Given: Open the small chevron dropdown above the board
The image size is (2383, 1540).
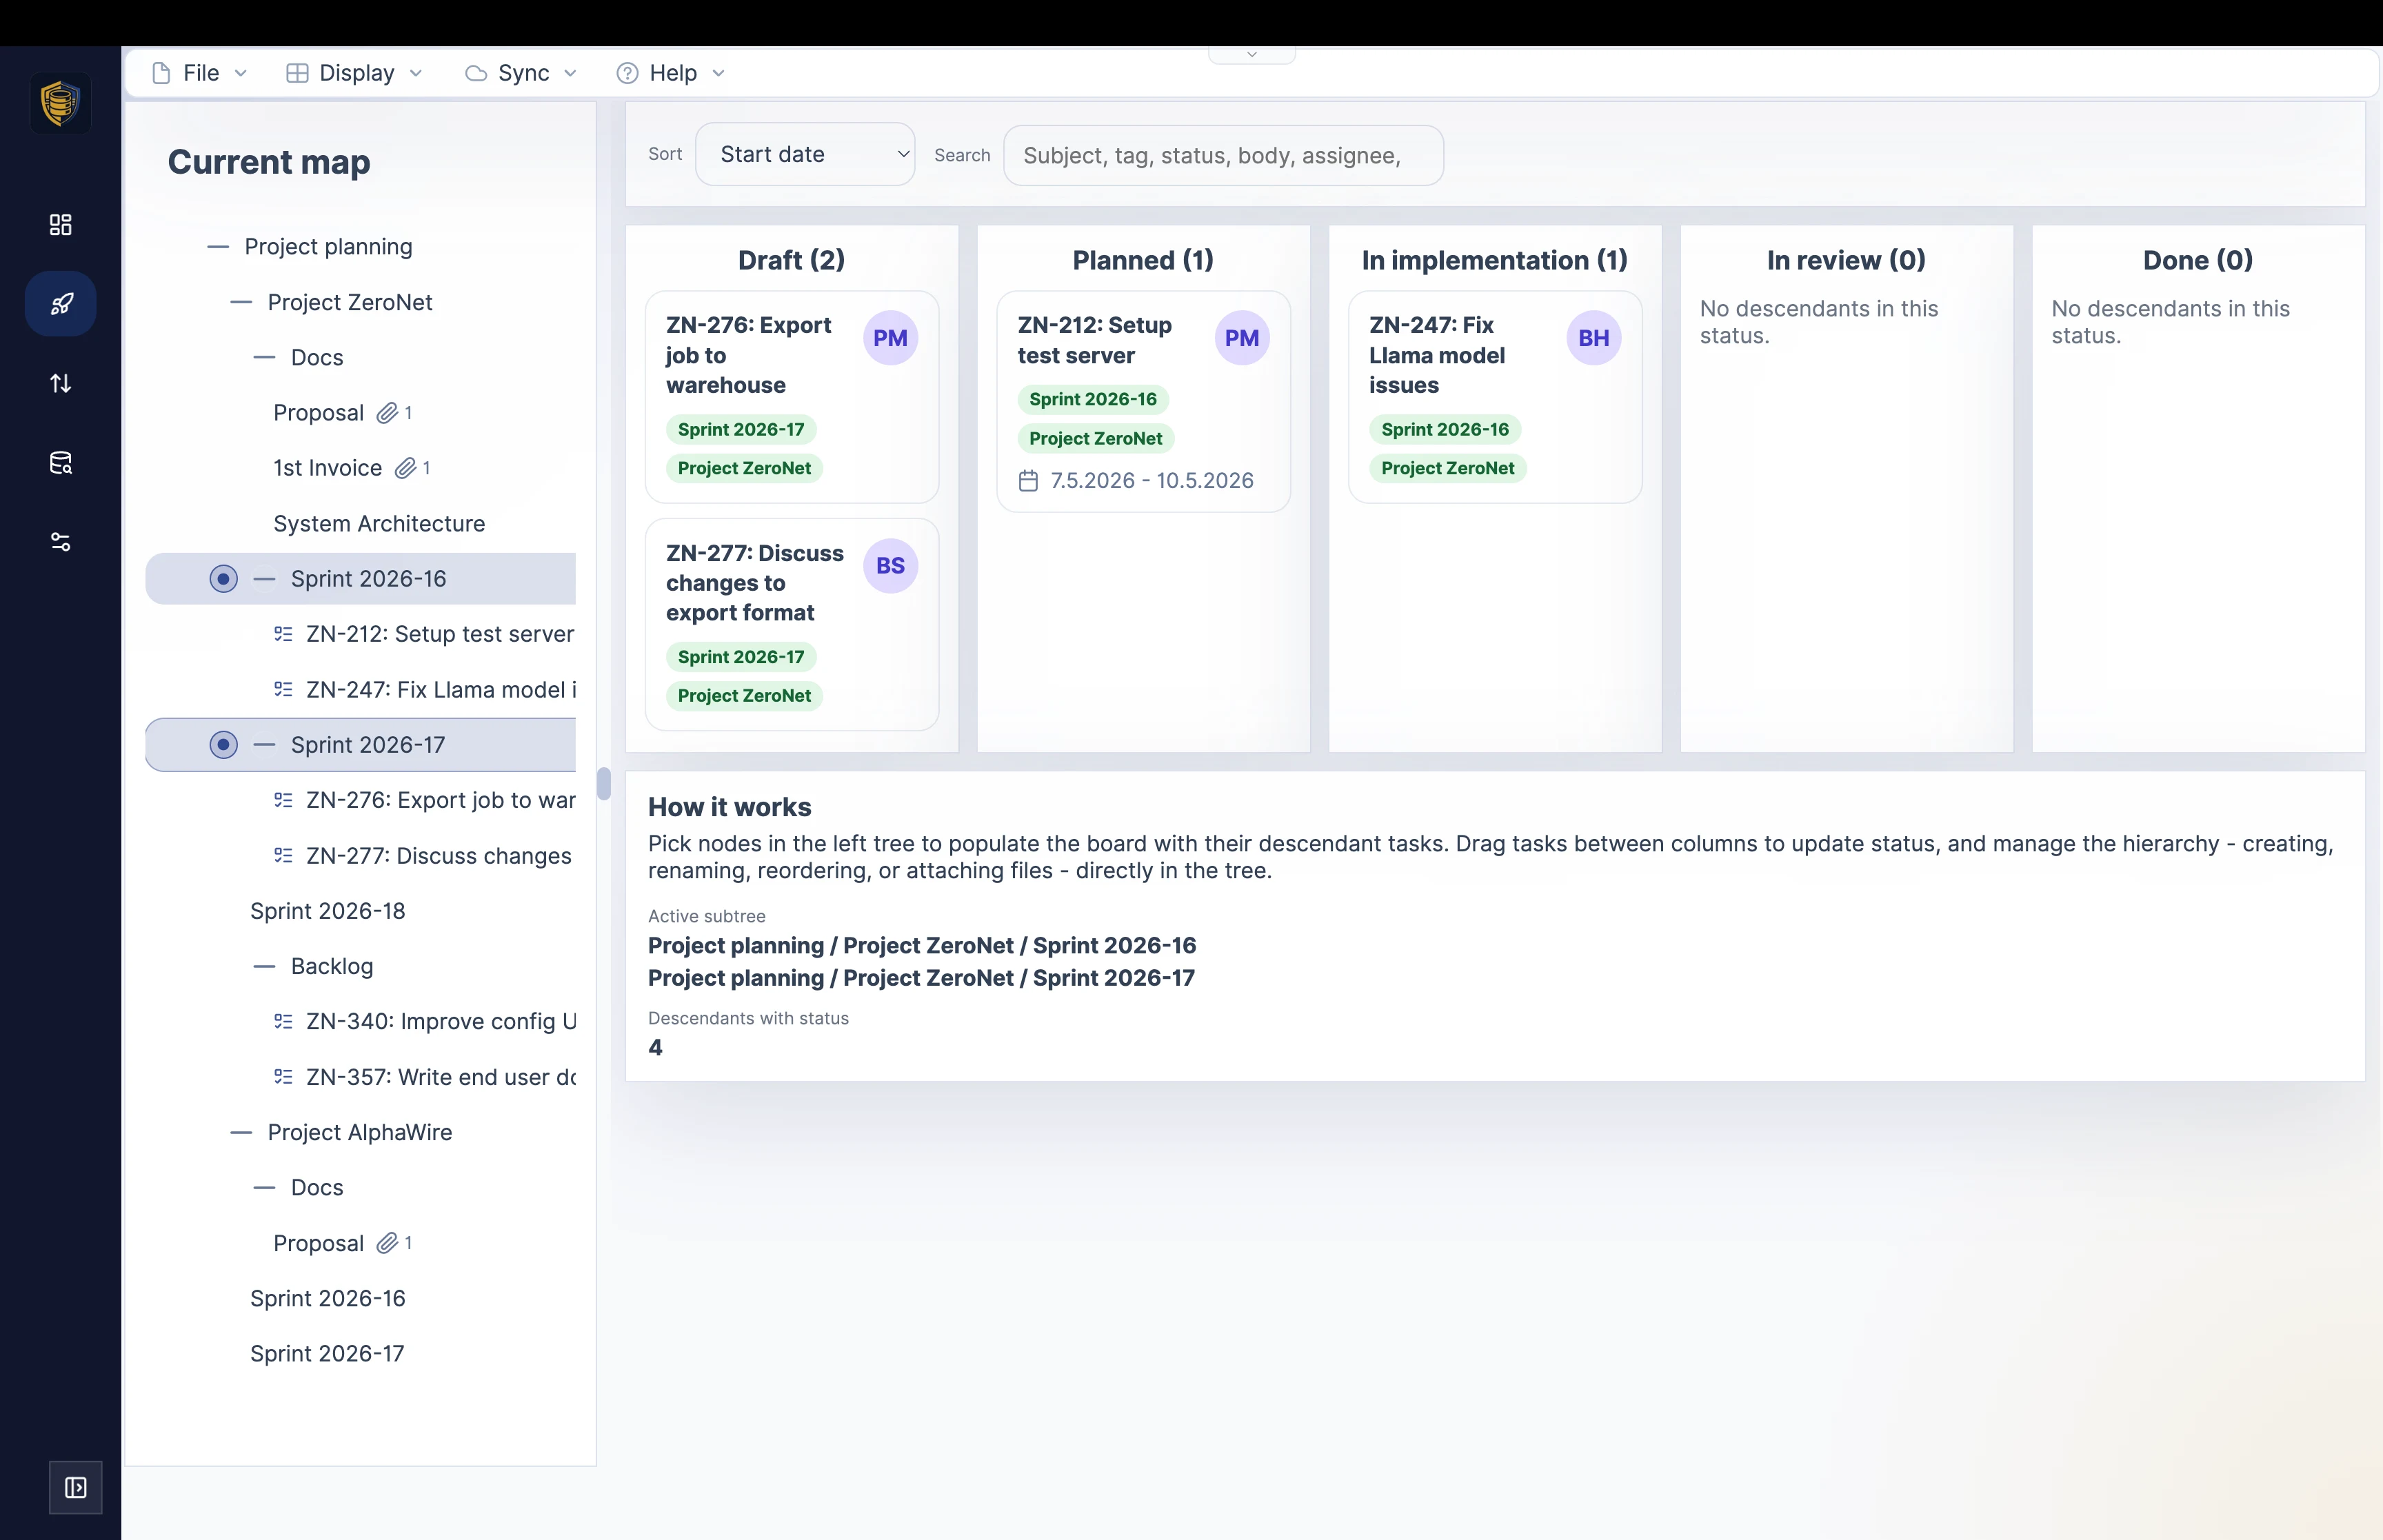Looking at the screenshot, I should click(1251, 55).
